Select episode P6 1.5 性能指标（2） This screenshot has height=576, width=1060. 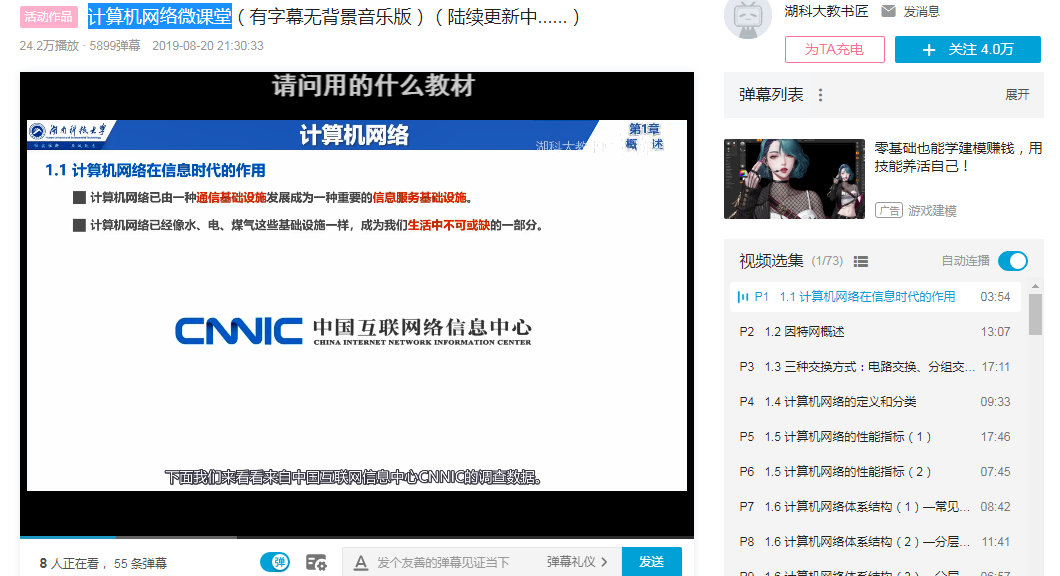(875, 473)
